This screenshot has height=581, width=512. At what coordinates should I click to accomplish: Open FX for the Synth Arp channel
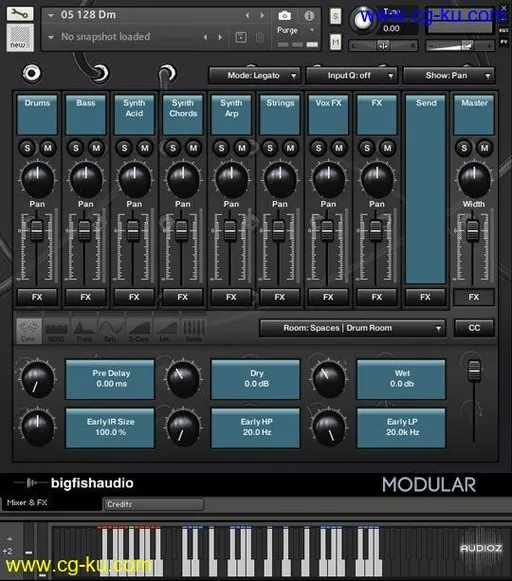point(232,297)
